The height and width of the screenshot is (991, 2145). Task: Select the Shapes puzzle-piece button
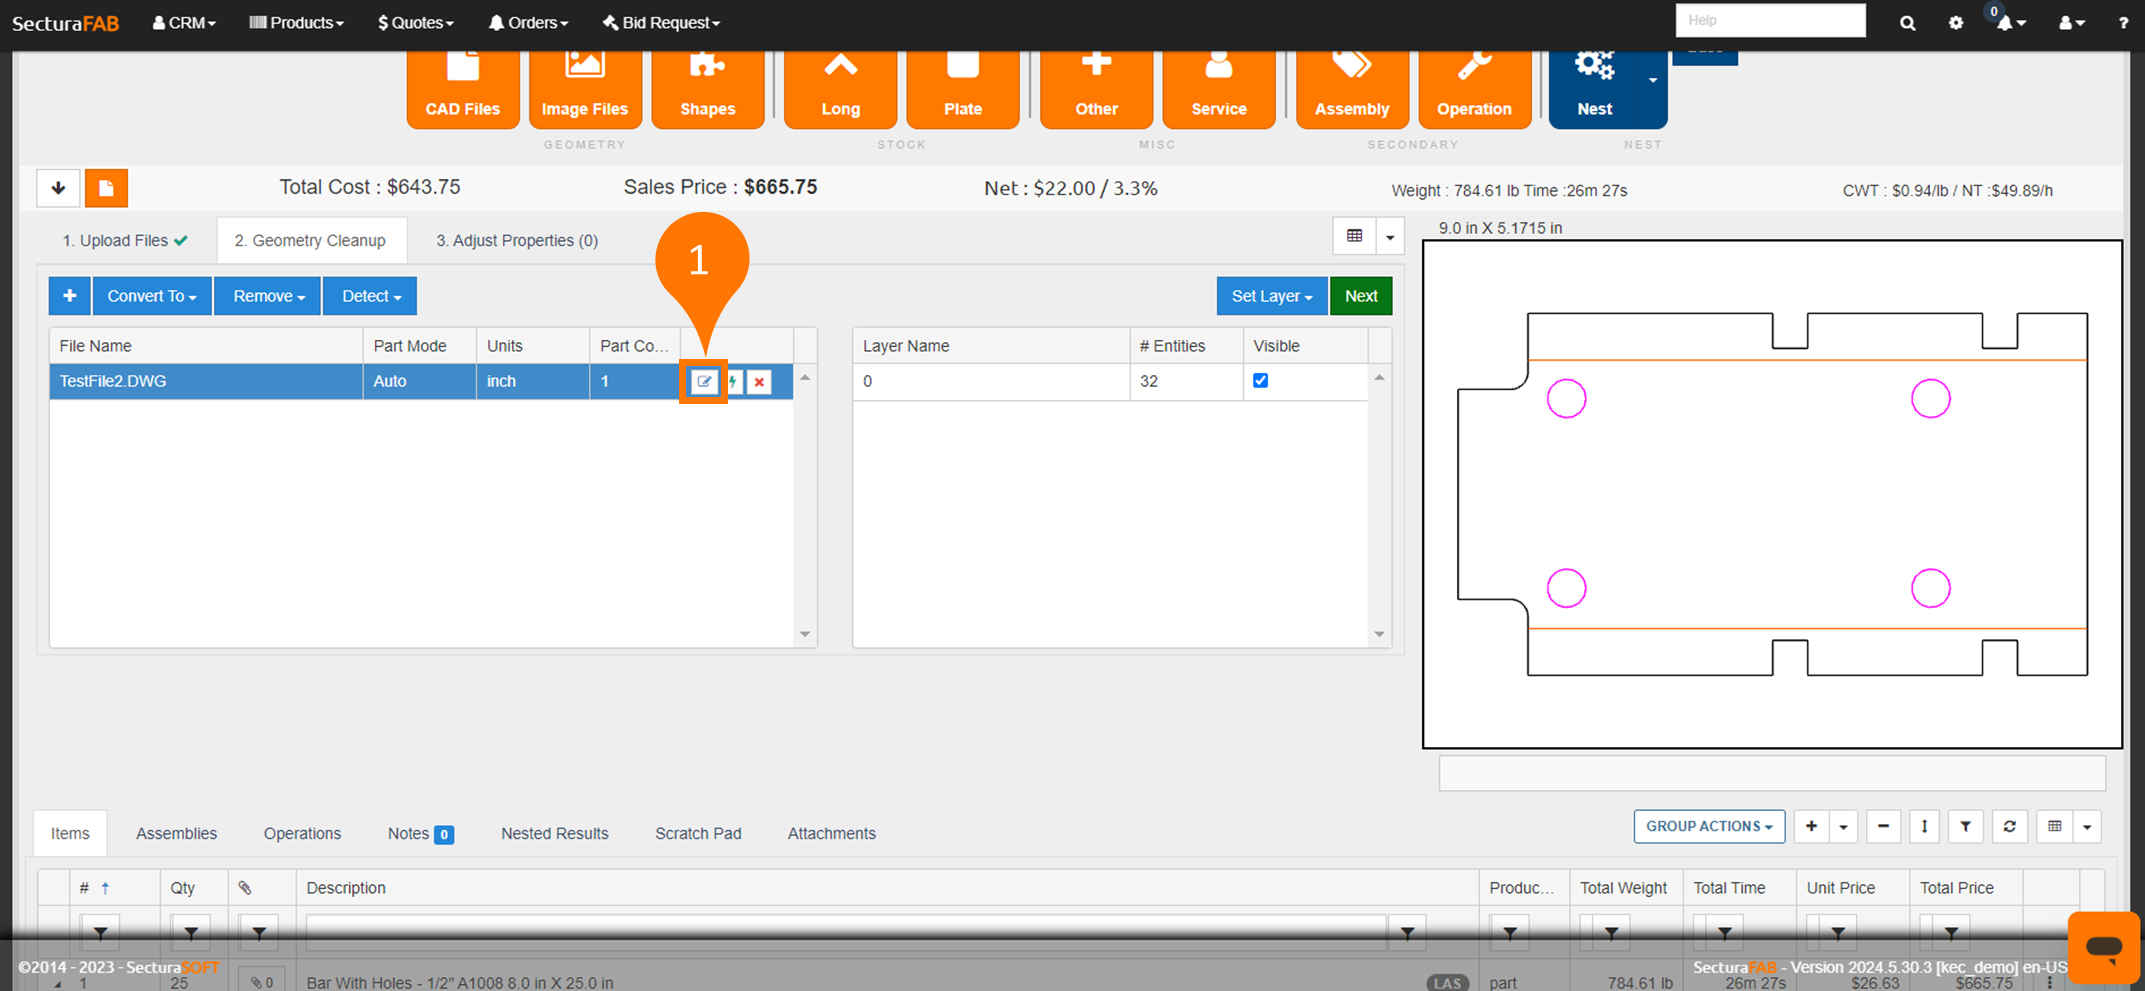[x=708, y=90]
